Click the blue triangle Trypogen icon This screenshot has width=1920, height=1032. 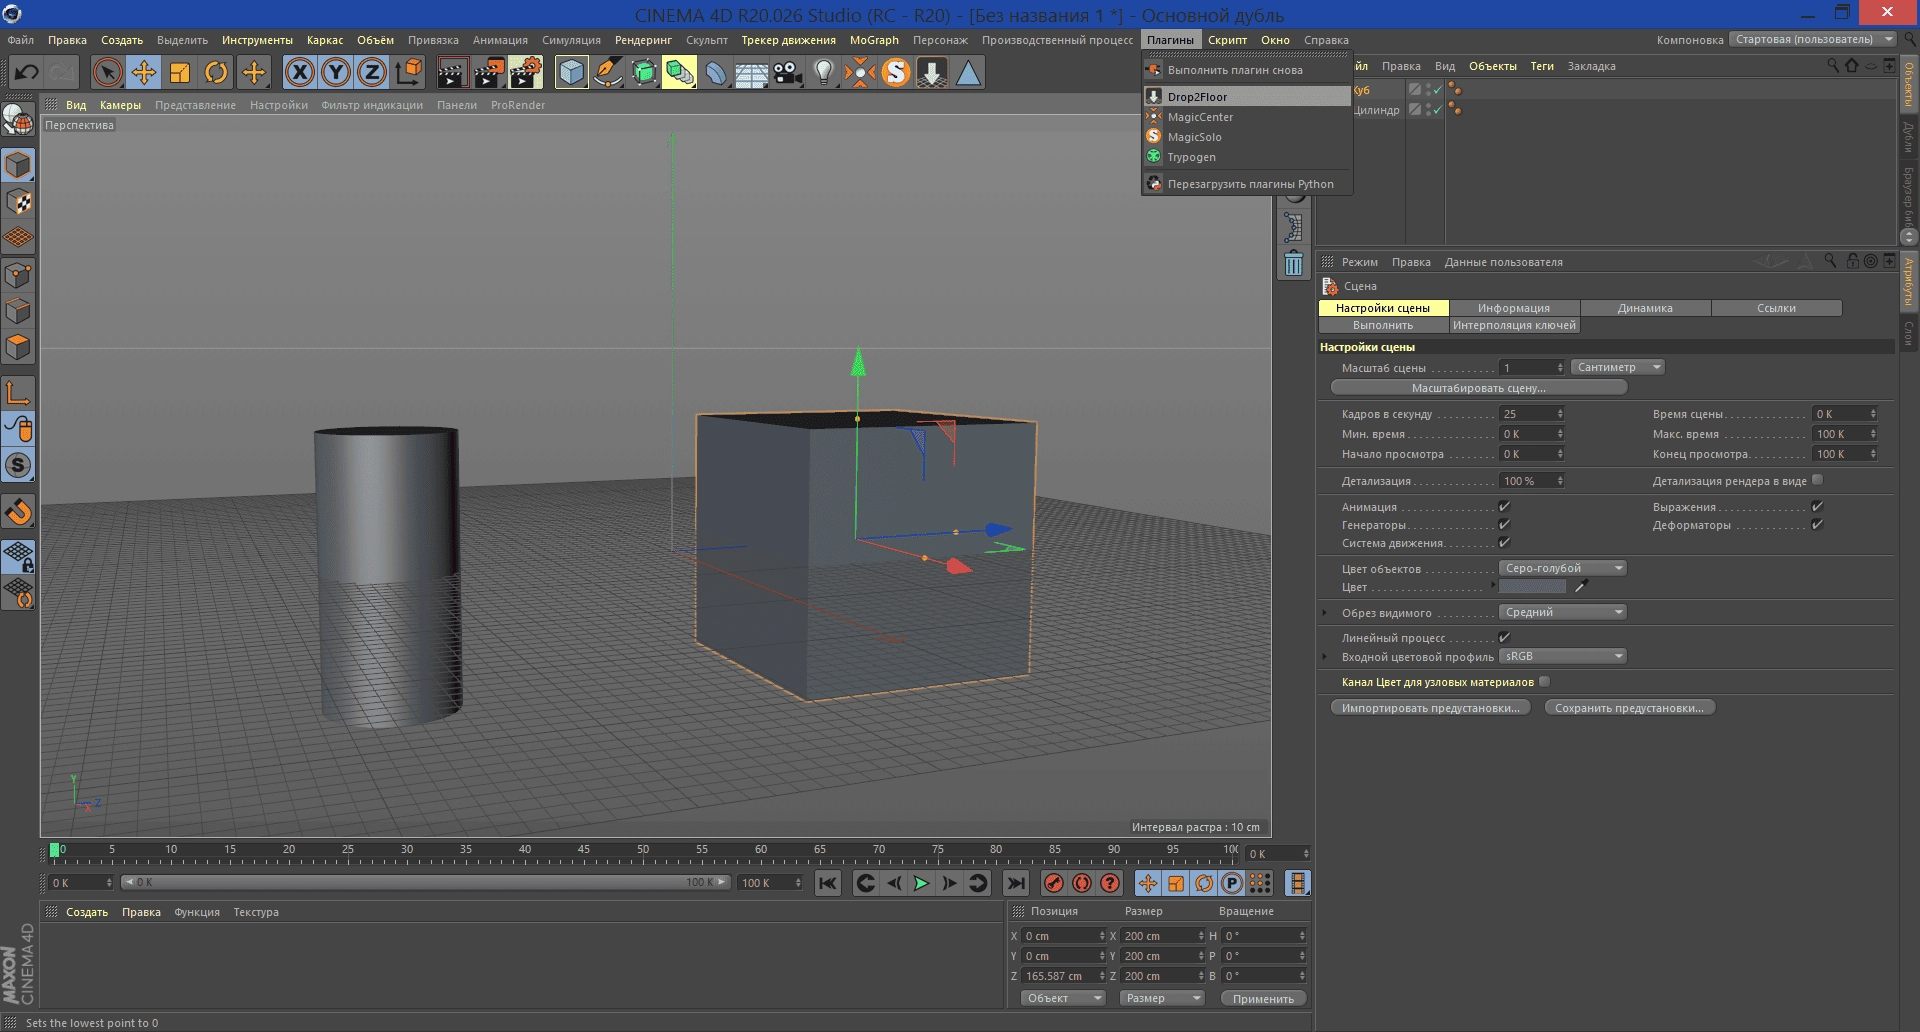[x=968, y=72]
